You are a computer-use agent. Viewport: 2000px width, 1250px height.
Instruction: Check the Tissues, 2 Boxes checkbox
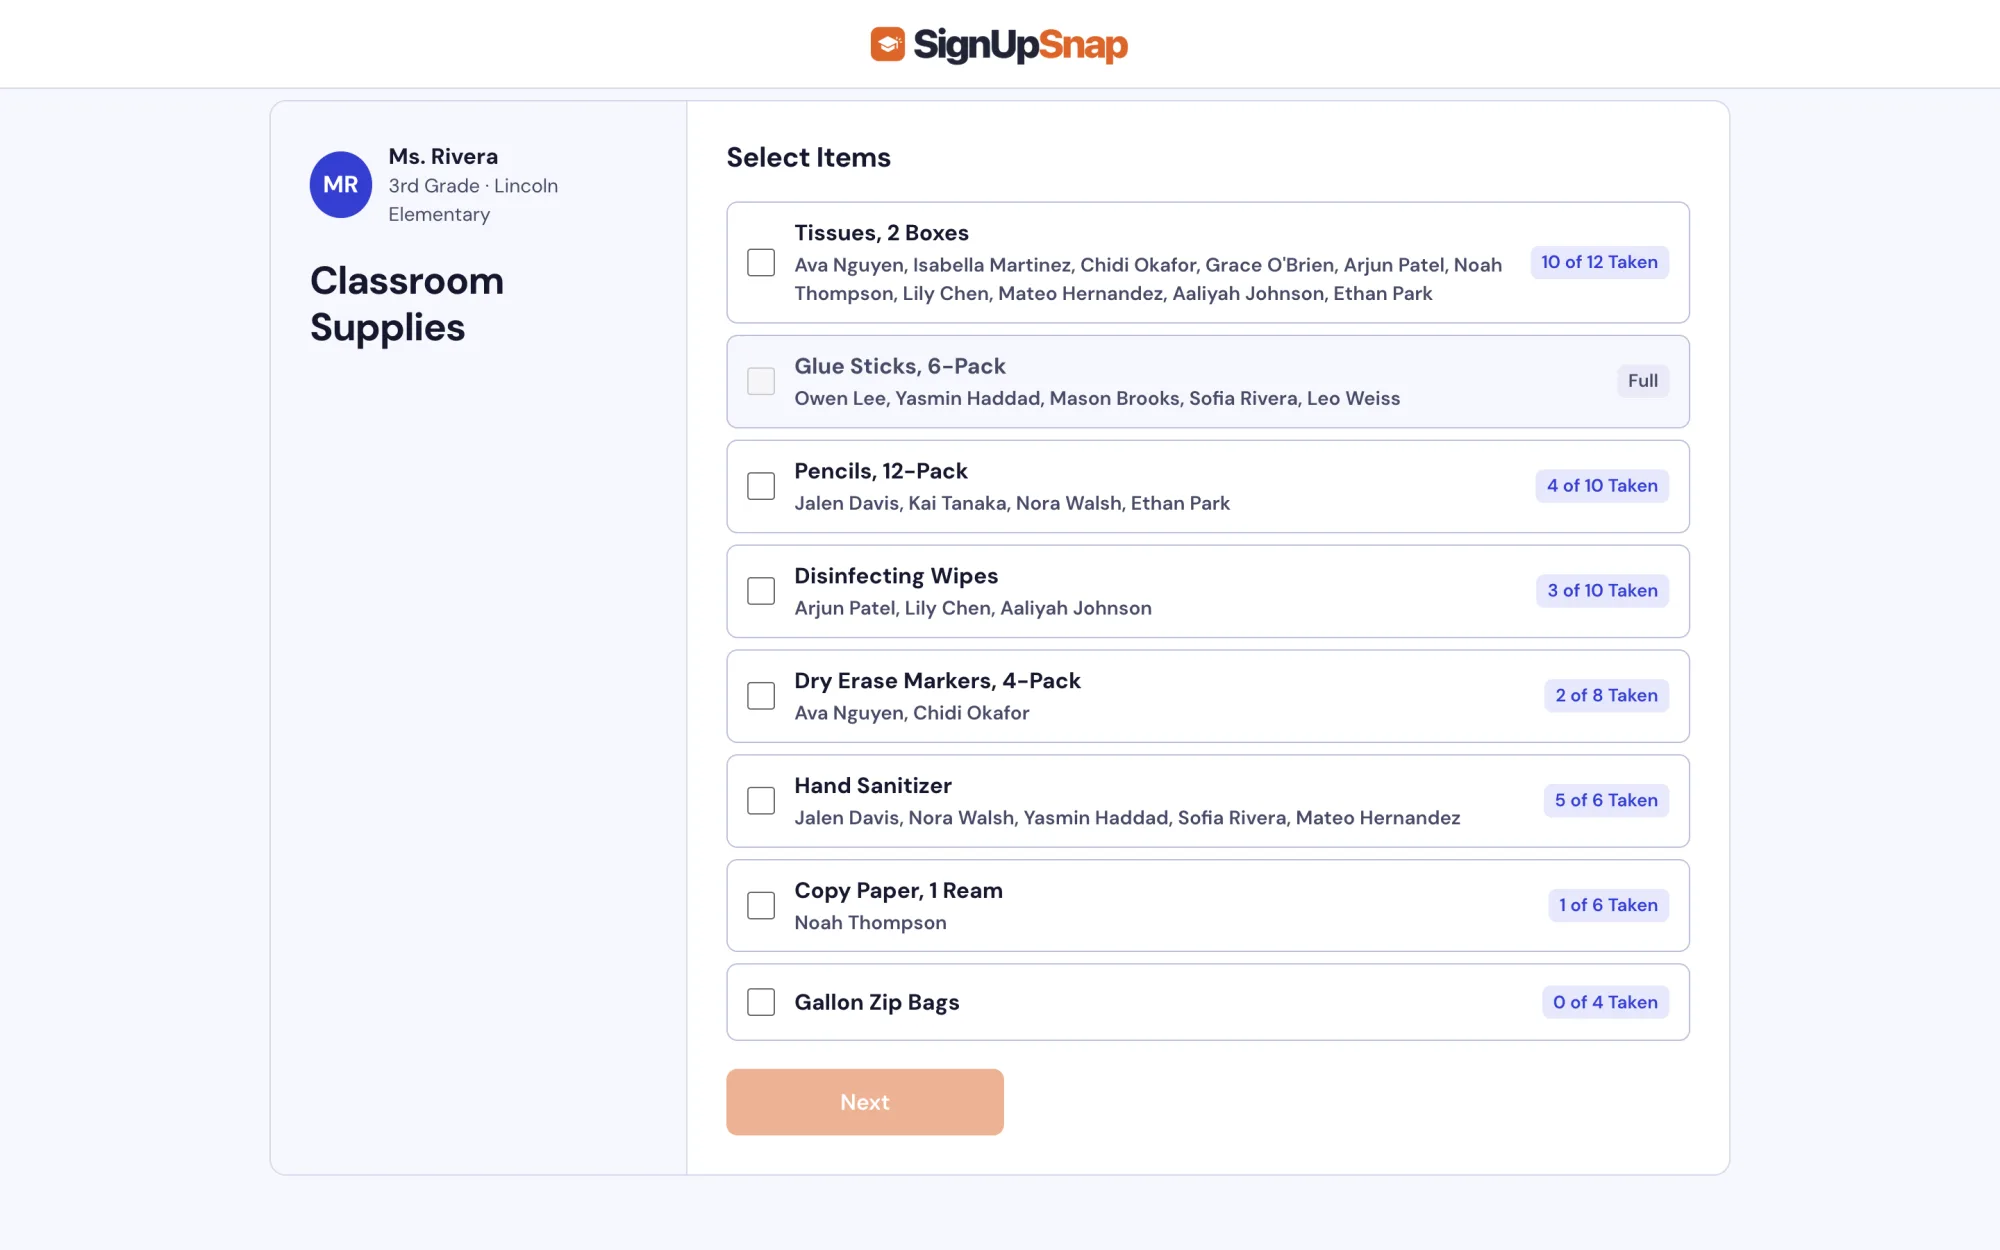click(761, 263)
